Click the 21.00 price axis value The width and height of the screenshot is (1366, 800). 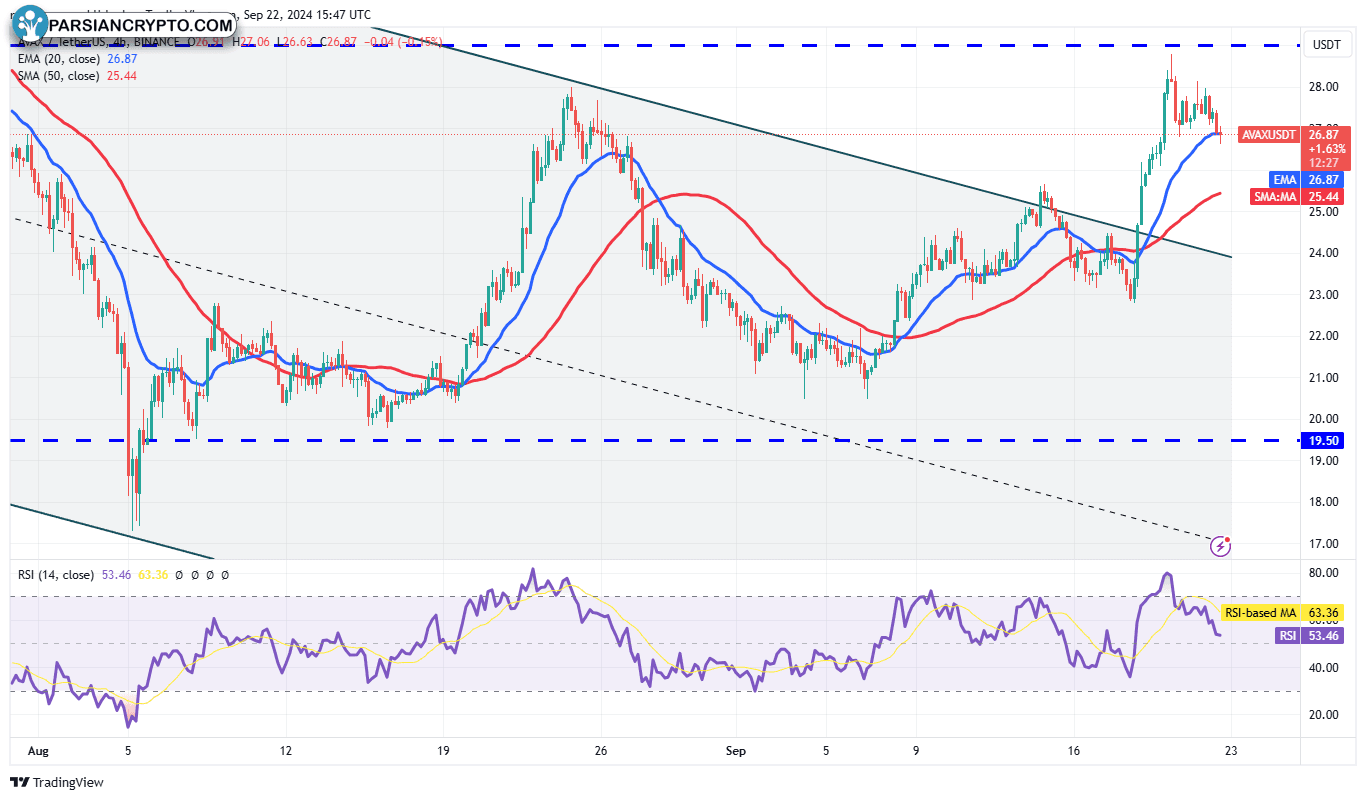coord(1324,378)
